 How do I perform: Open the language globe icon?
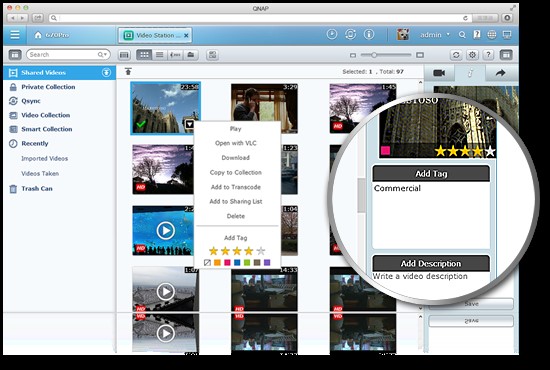[492, 34]
